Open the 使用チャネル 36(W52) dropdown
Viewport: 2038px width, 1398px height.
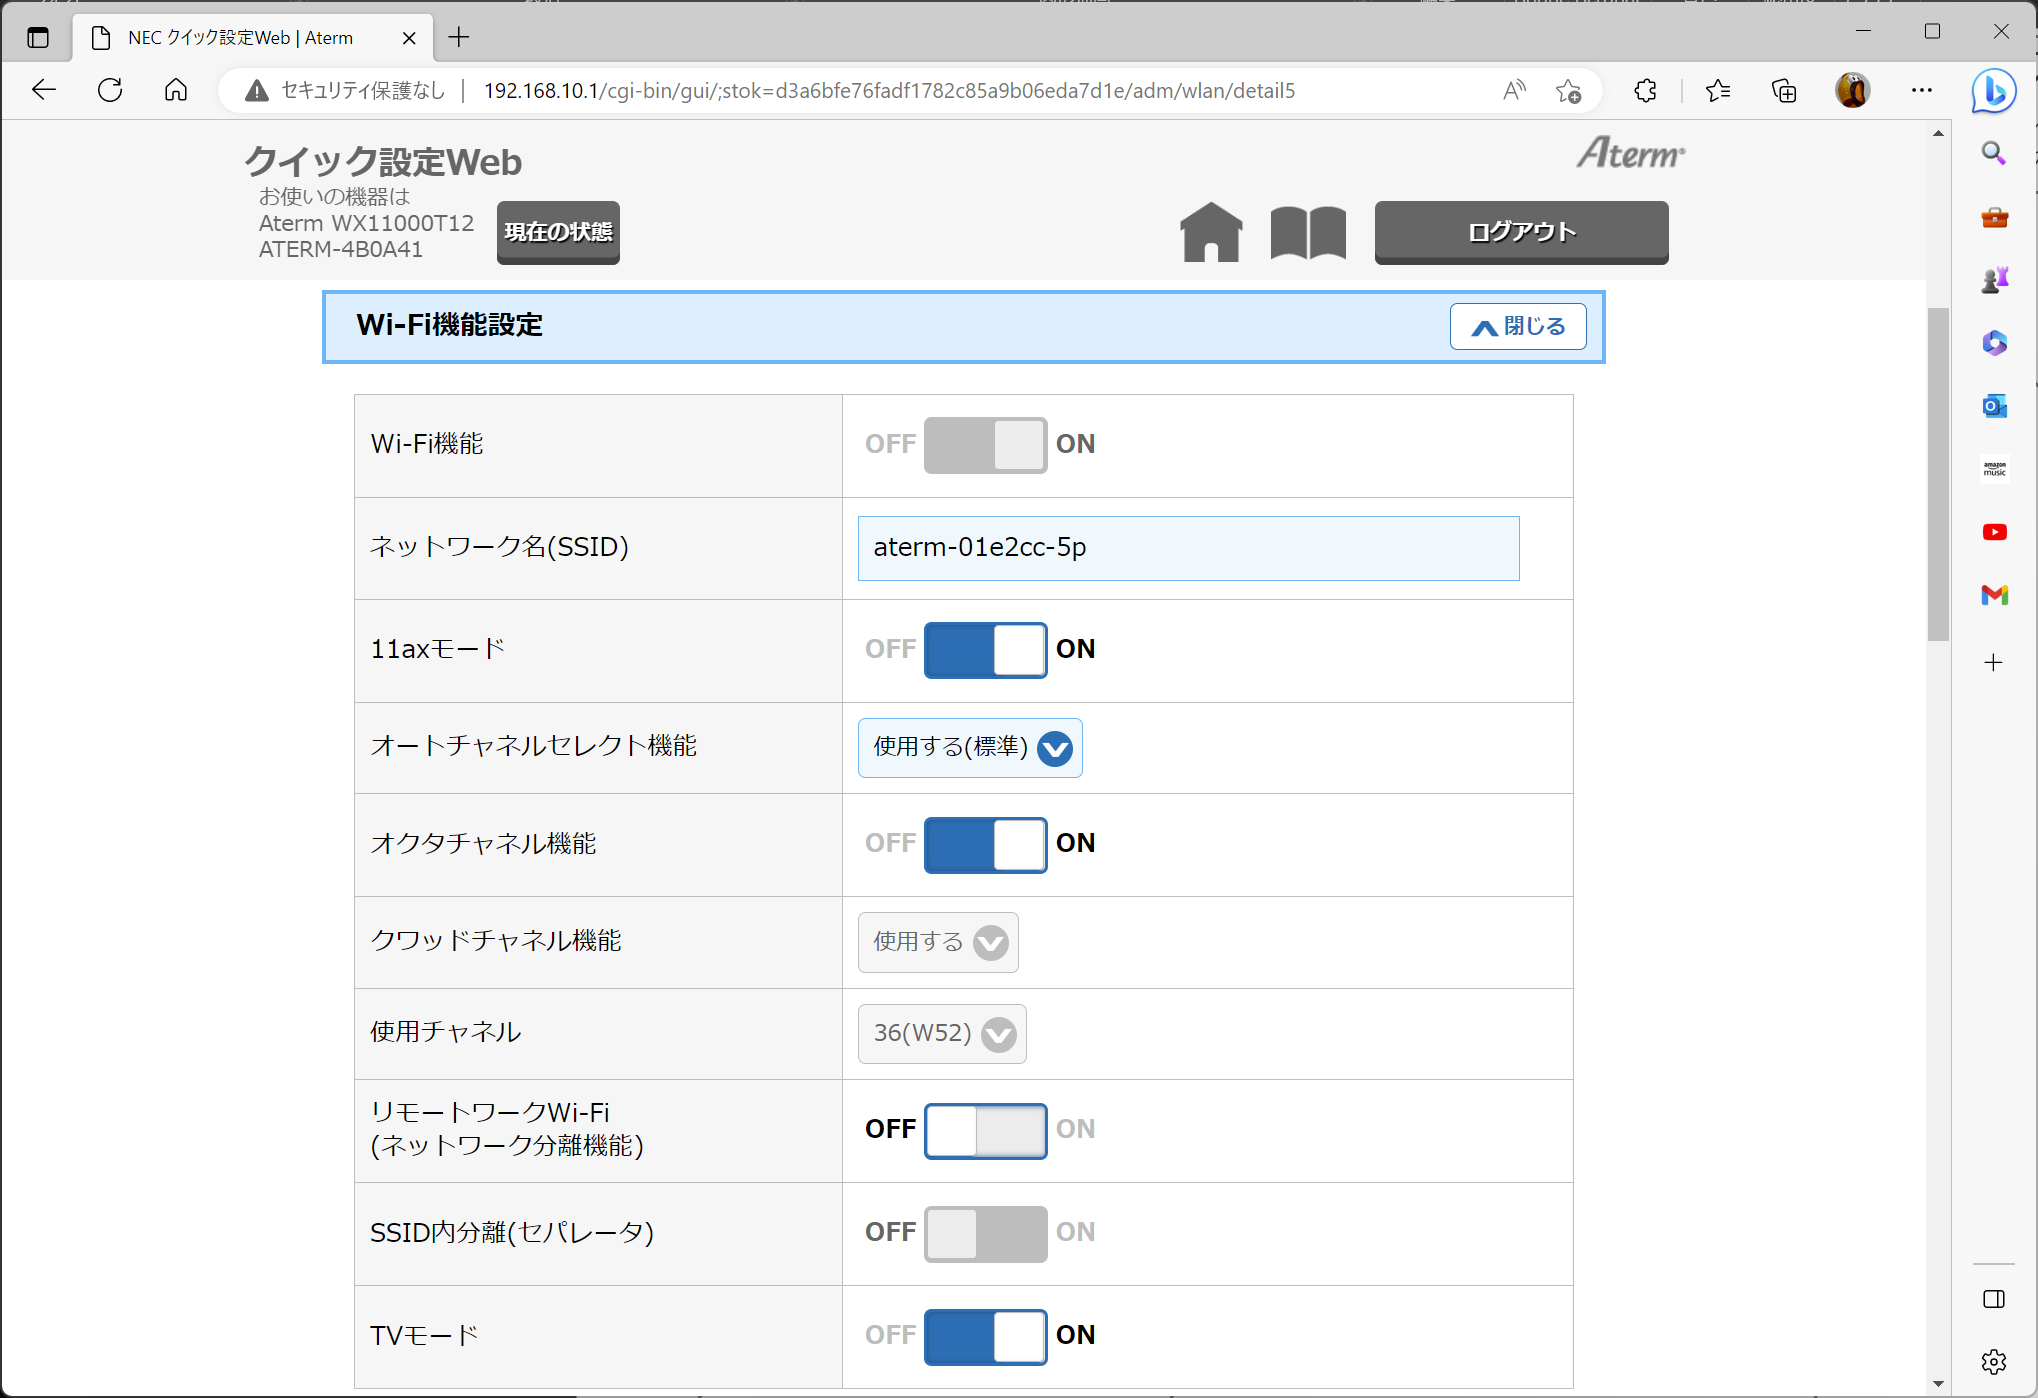pos(942,1033)
